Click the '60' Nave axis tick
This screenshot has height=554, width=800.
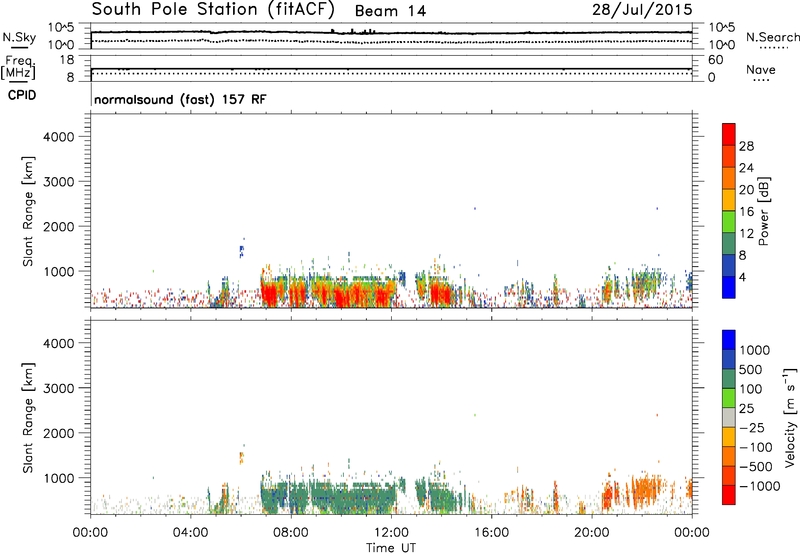[x=716, y=60]
